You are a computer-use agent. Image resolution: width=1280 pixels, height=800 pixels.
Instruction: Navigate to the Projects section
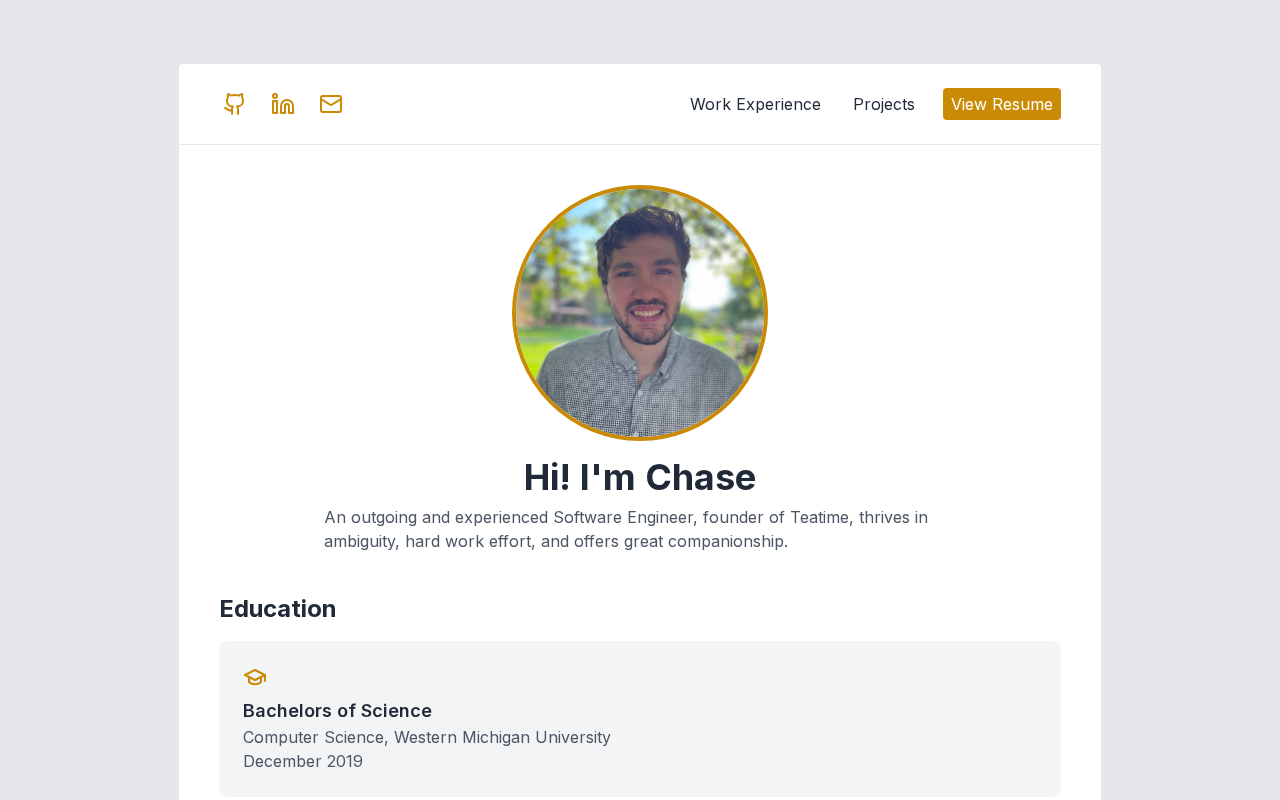[x=884, y=104]
